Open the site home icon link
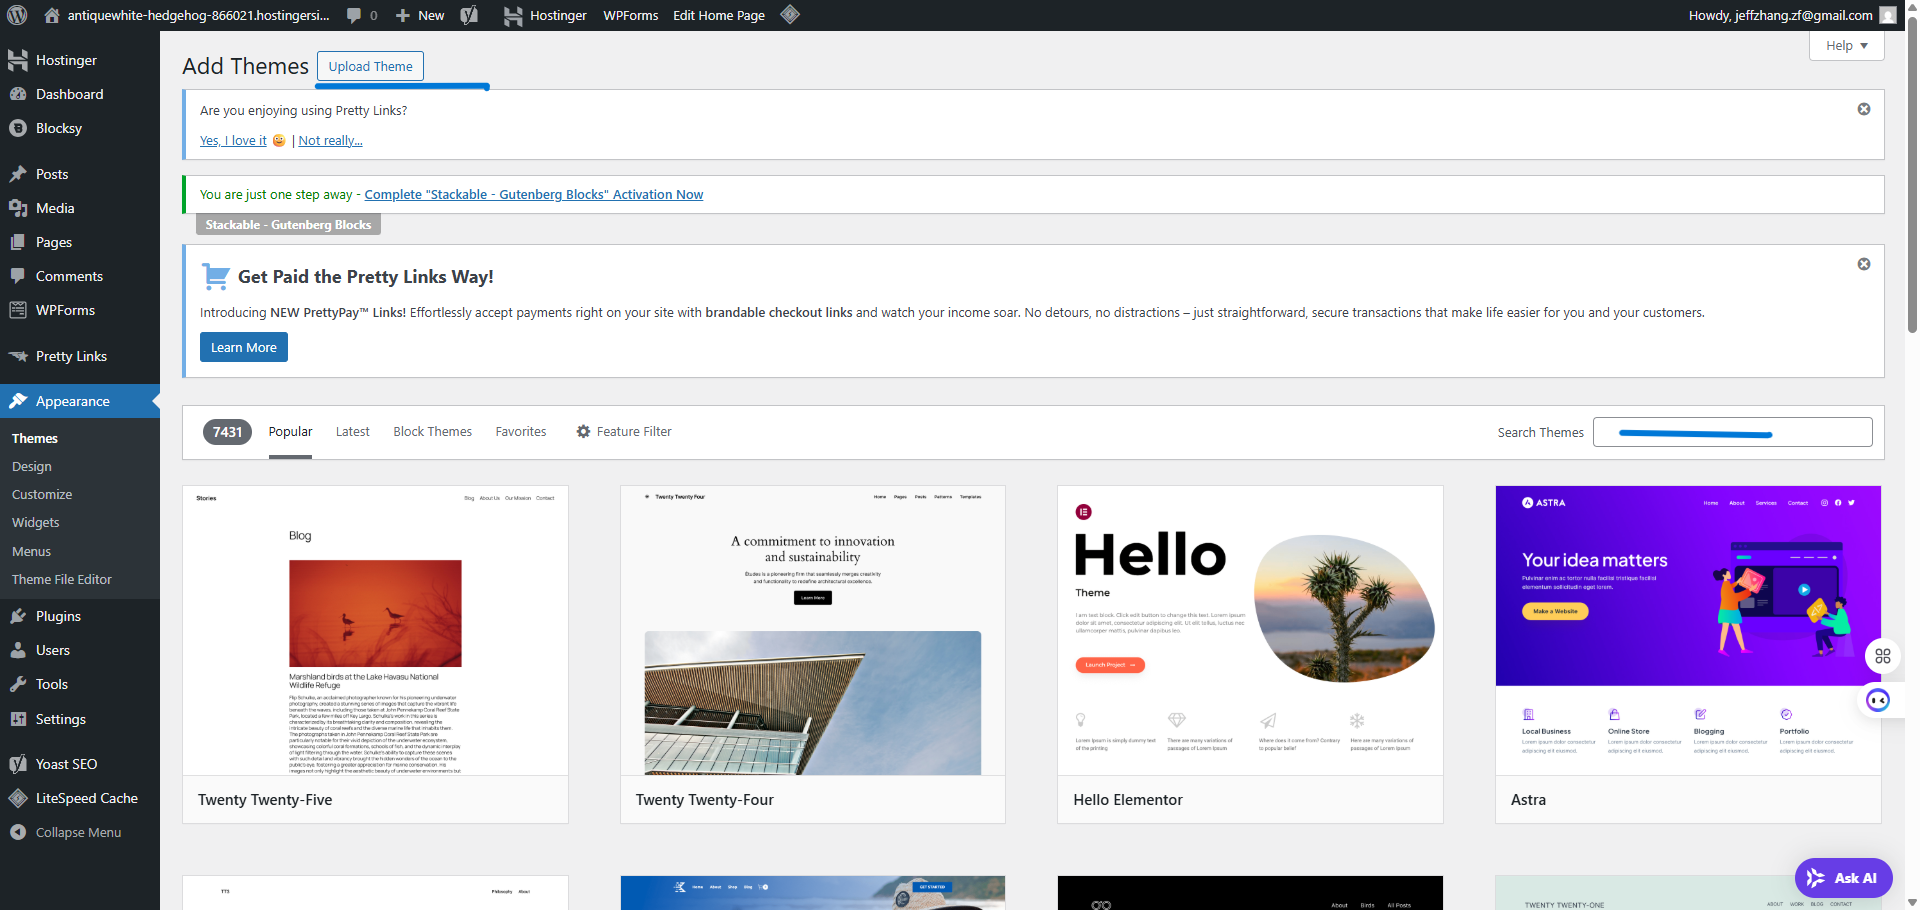 tap(52, 15)
